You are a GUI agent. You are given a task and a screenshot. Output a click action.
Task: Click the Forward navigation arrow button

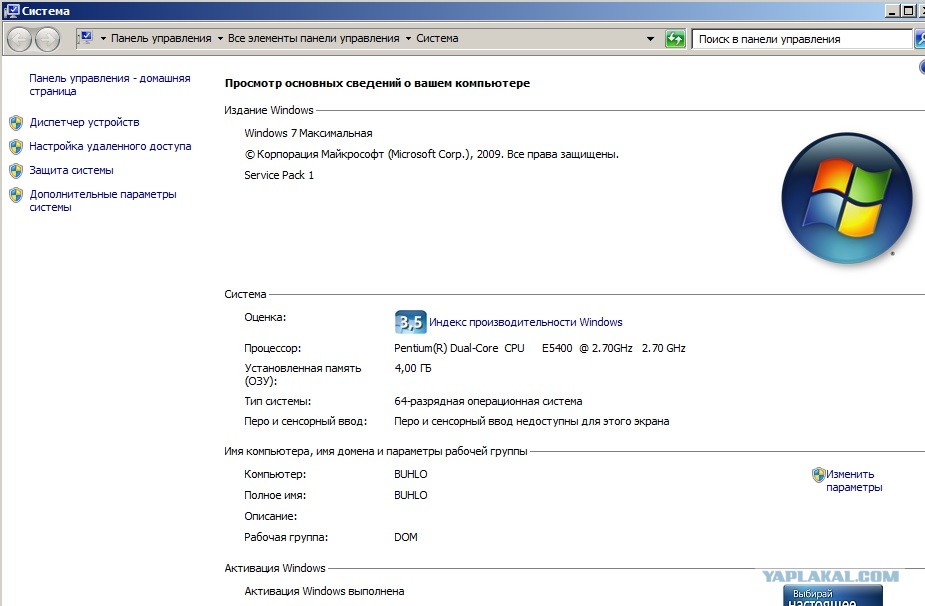pos(47,40)
